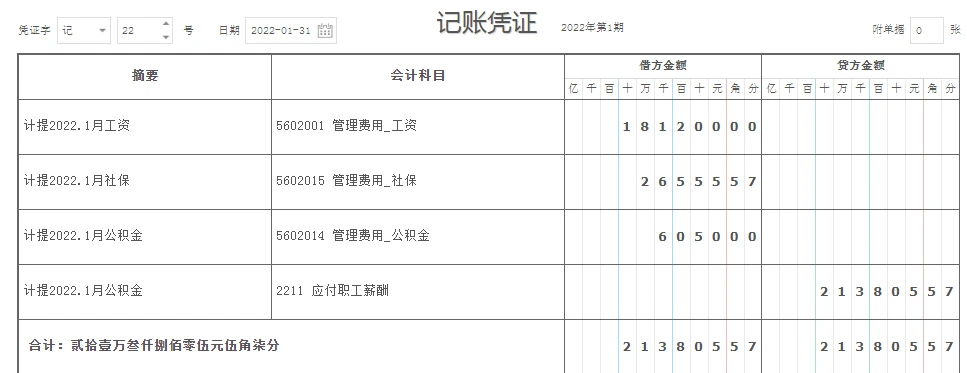
Task: Select 计提2022.1月公积金 summary beside 5602014
Action: click(x=145, y=236)
